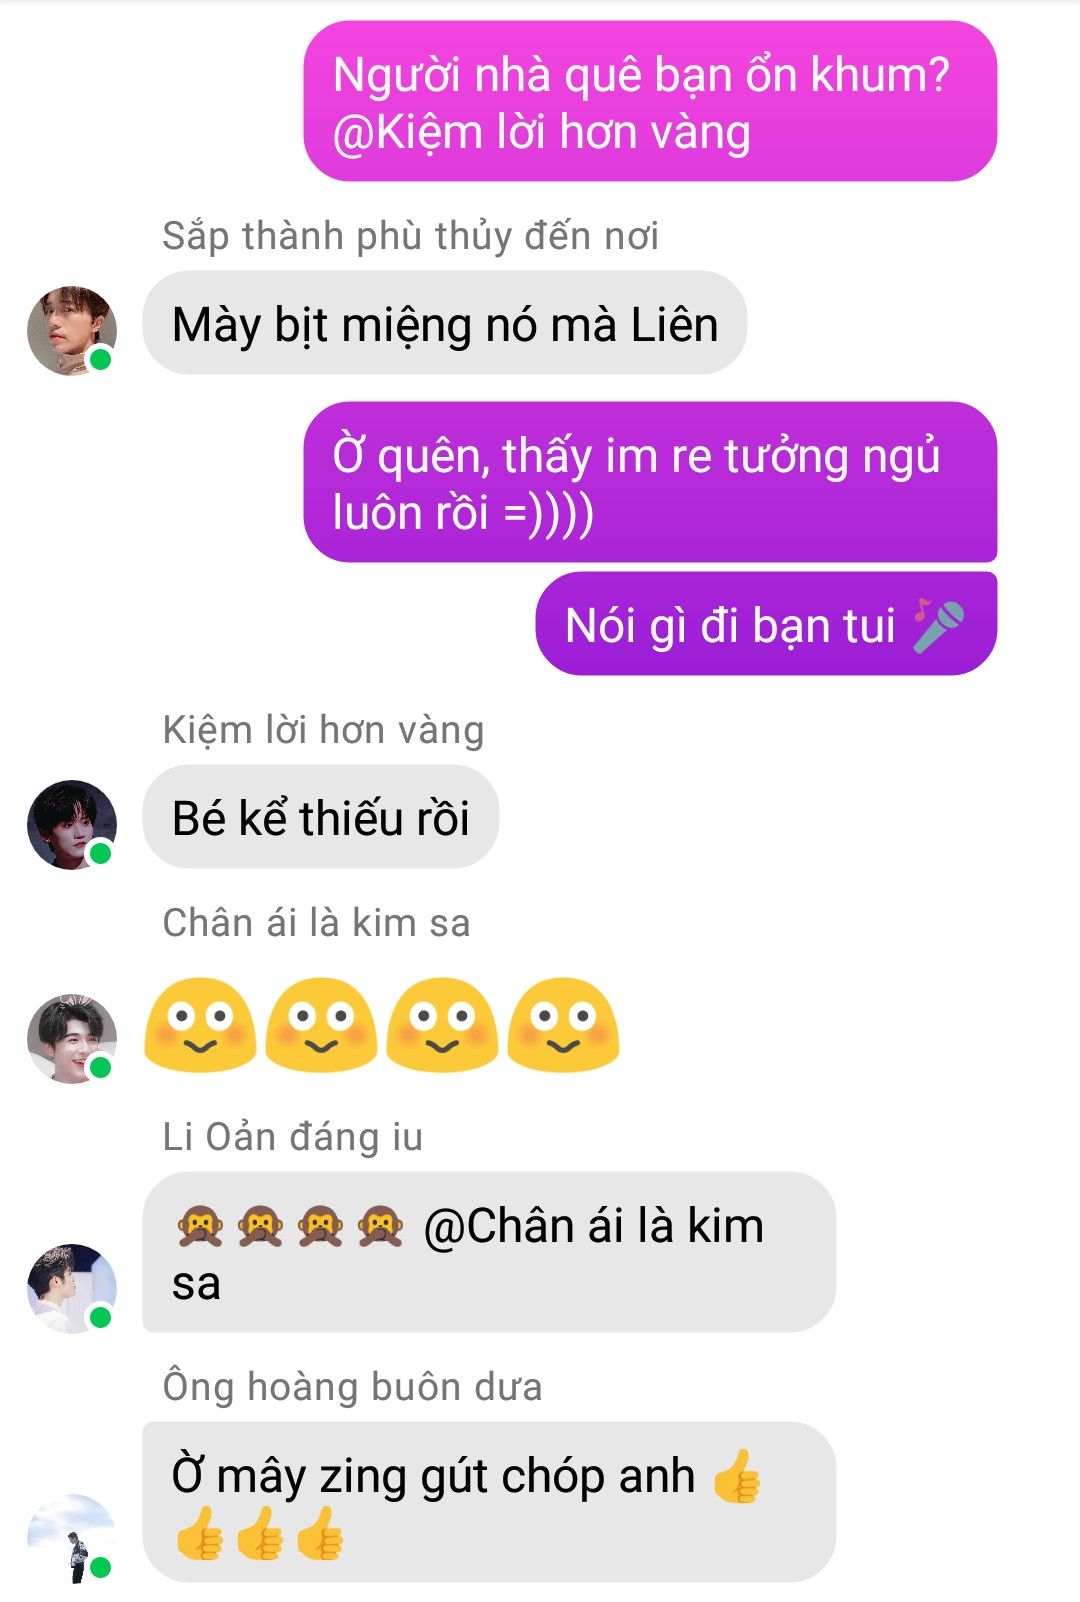Screen dimensions: 1080x1602
Task: Tap Ông hoàng buôn dưa's profile picture
Action: [x=71, y=1539]
